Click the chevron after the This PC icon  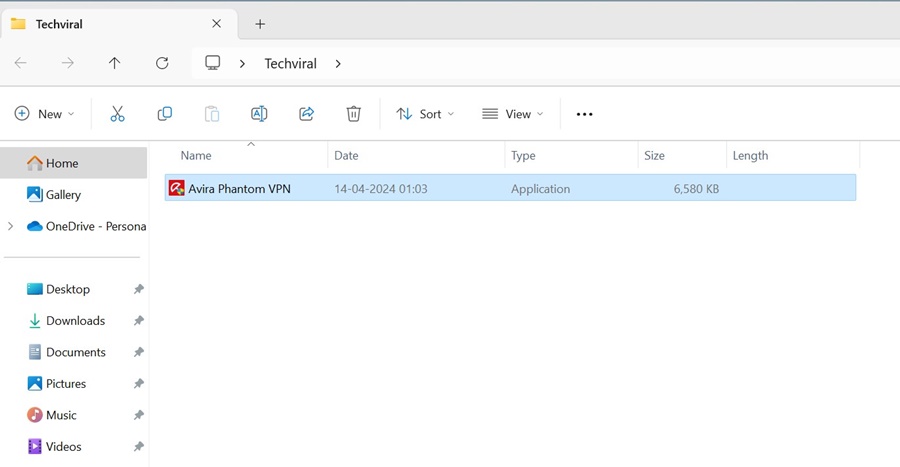coord(242,64)
